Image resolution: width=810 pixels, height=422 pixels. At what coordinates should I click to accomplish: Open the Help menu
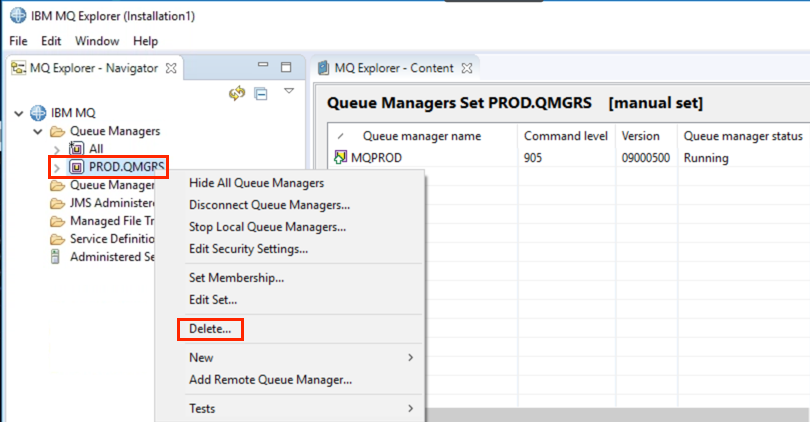(x=145, y=41)
